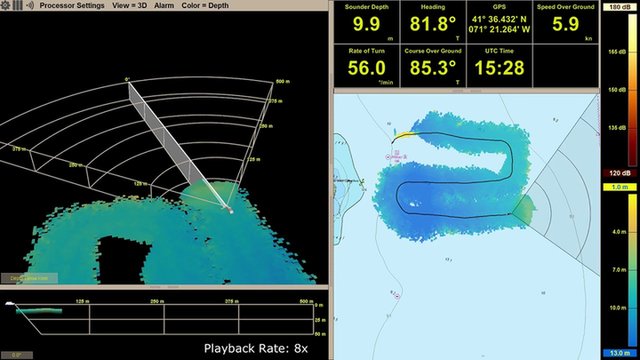Click the Sounder Depth readout panel
Viewport: 640px width, 360px height.
pos(367,22)
